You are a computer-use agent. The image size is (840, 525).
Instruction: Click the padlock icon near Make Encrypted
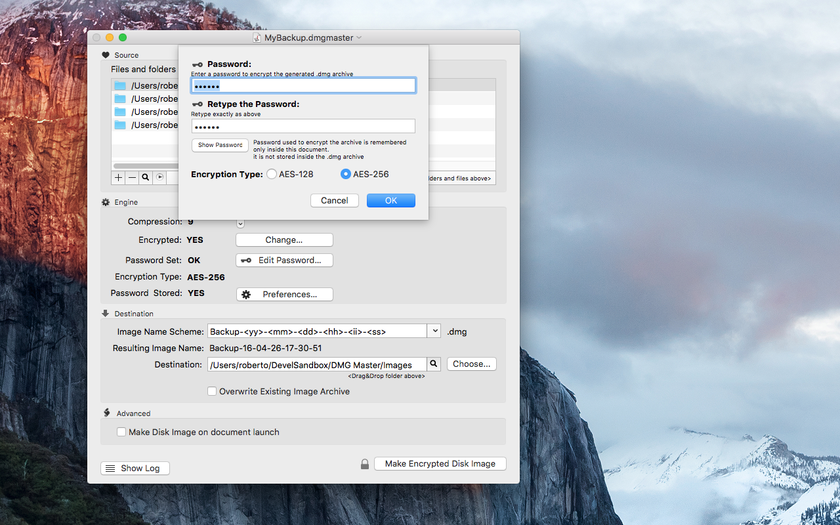tap(365, 464)
